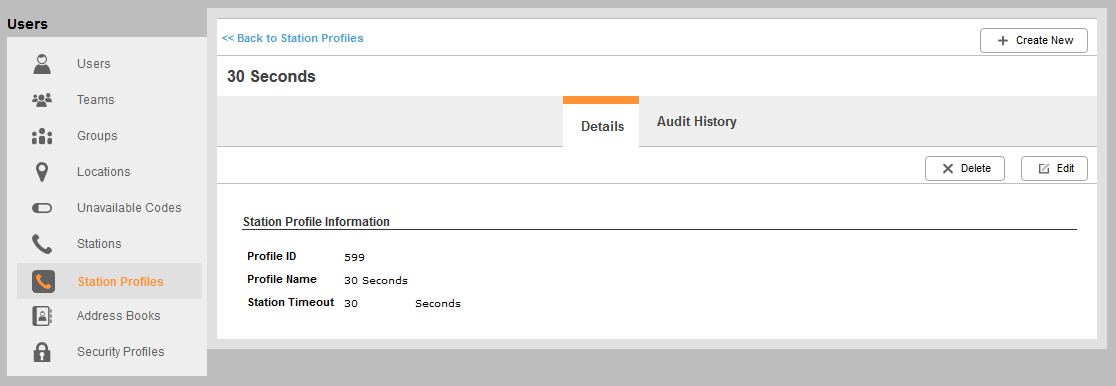
Task: Open the Address Books contact icon
Action: [x=43, y=316]
